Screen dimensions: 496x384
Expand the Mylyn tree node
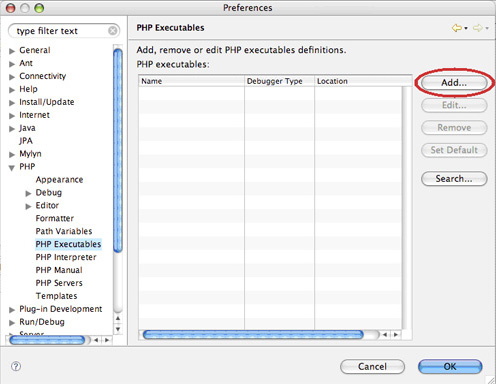click(12, 154)
